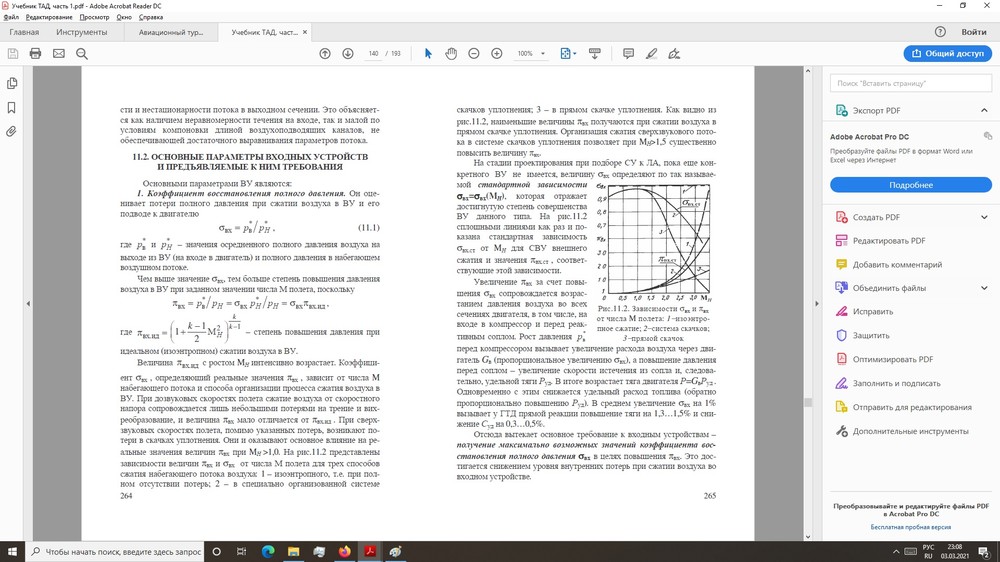This screenshot has height=562, width=1000.
Task: Open File Explorer from taskbar
Action: point(293,552)
